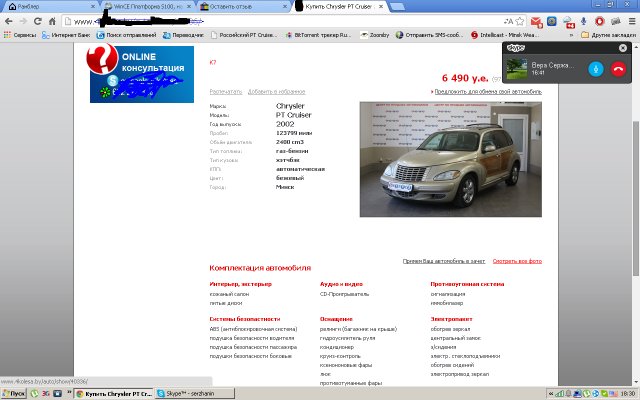Click the Распечатать link
Image resolution: width=640 pixels, height=400 pixels.
[x=226, y=91]
